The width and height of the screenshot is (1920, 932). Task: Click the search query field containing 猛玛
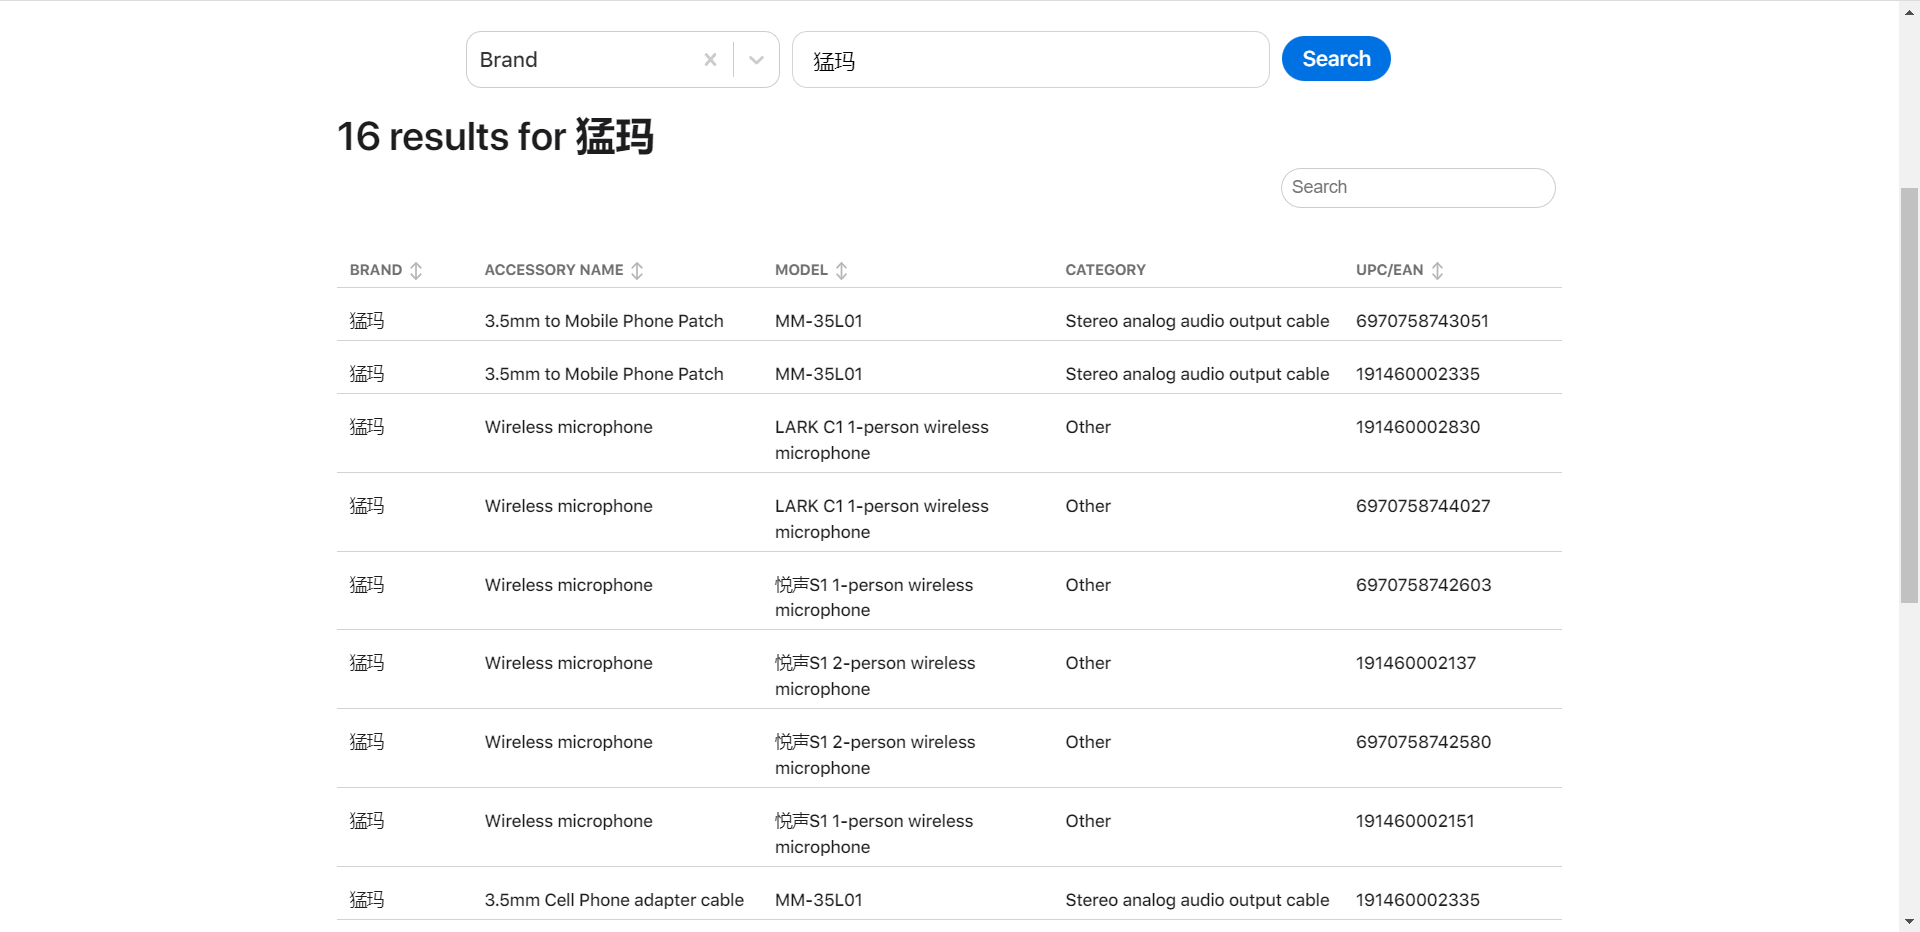1030,60
